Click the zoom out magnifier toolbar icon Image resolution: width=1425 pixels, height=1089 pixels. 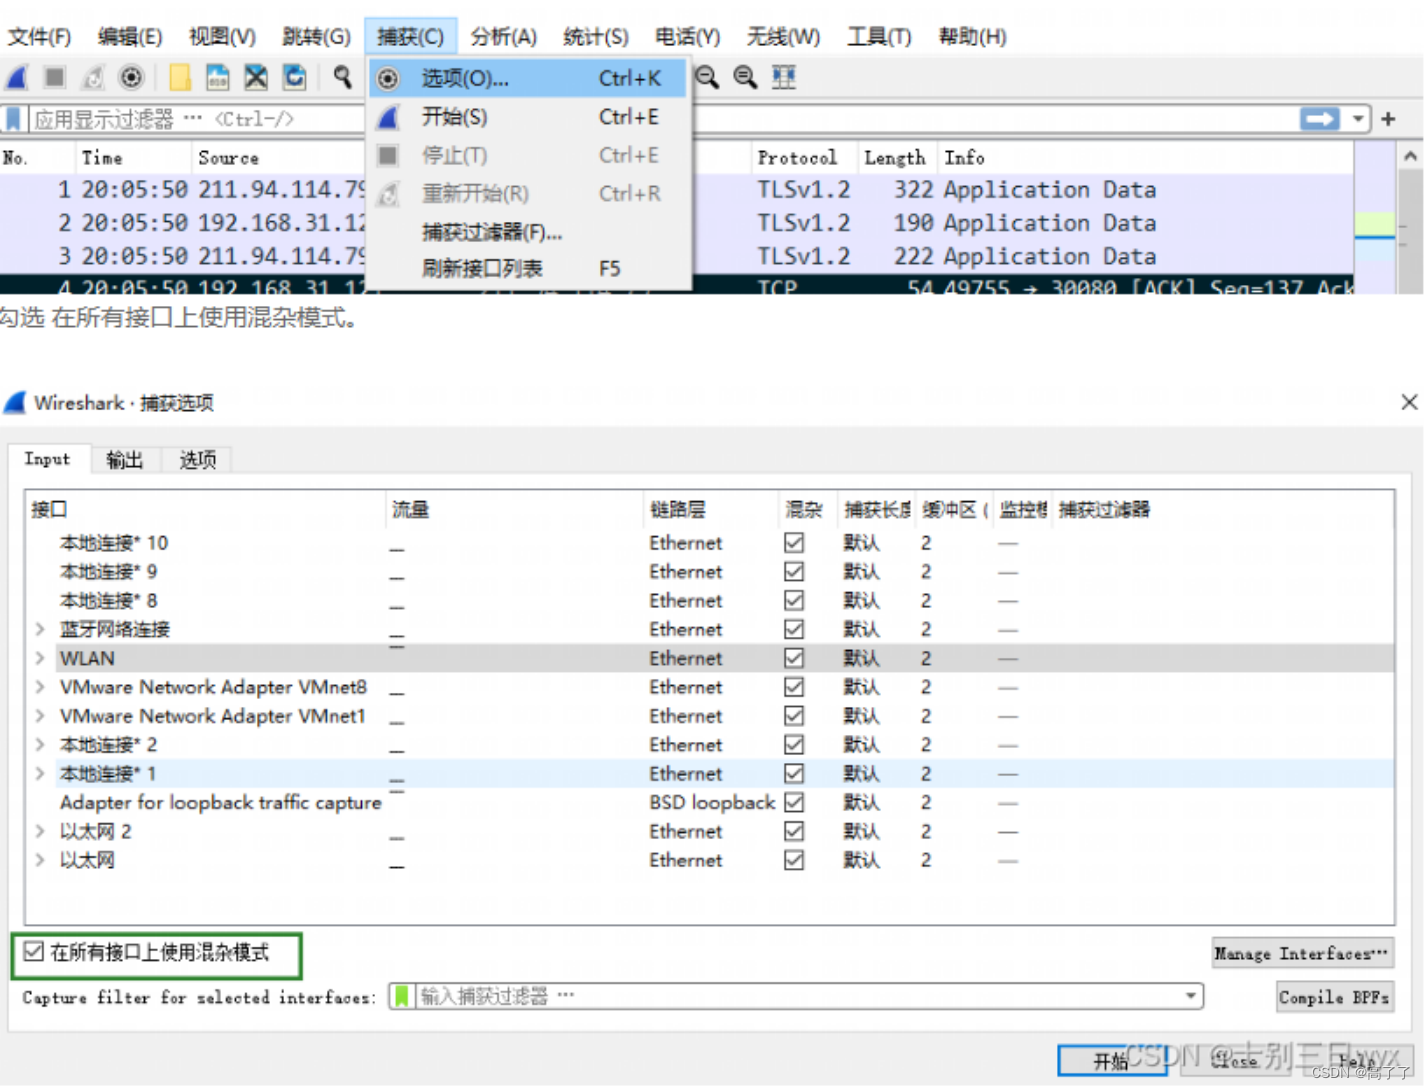tap(707, 77)
